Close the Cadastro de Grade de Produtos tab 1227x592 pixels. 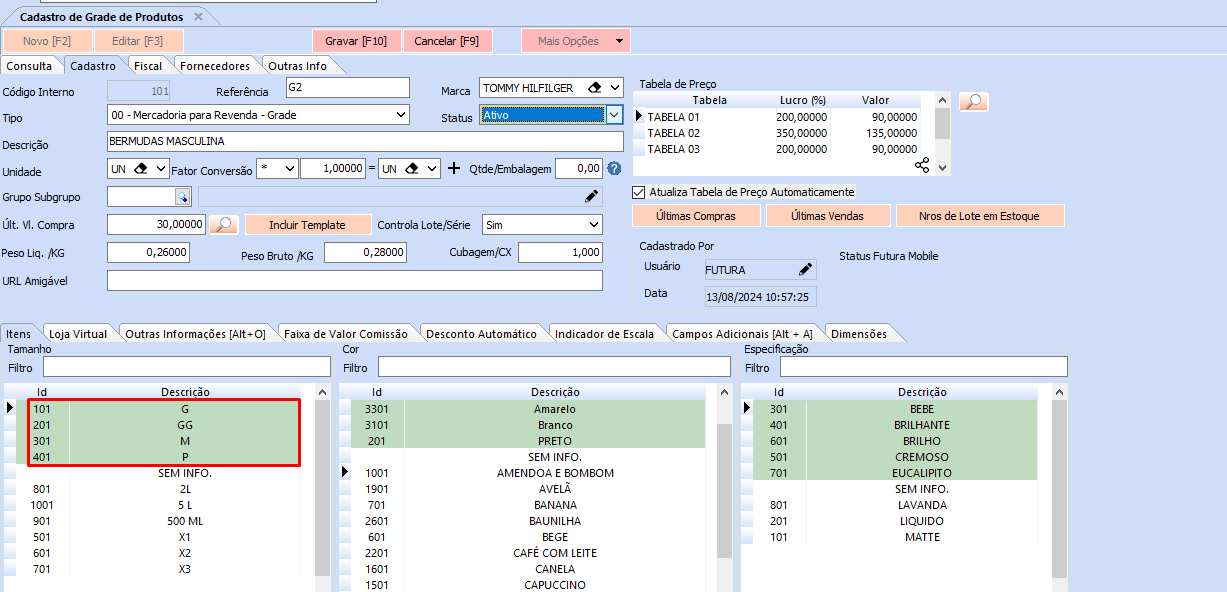point(198,17)
